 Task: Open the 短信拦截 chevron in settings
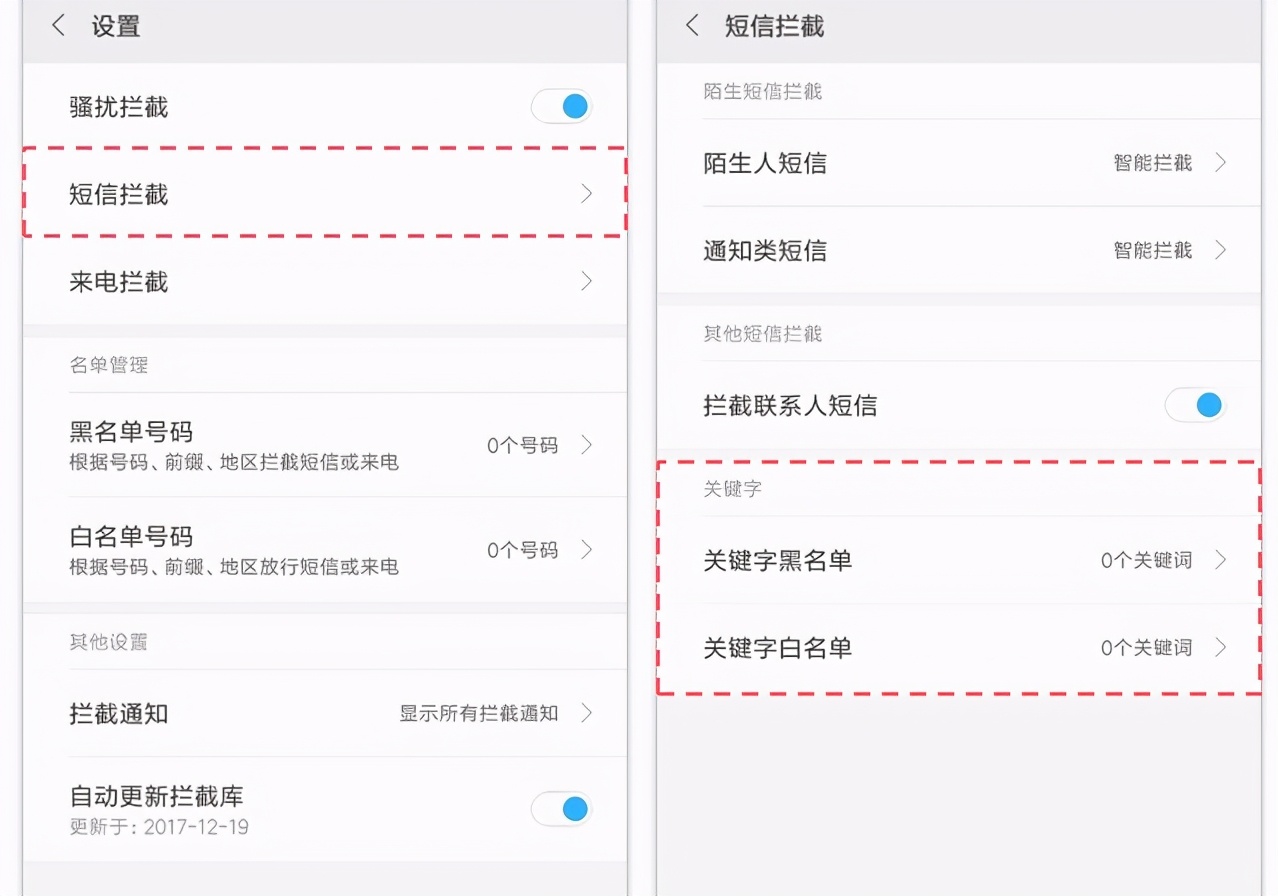587,194
